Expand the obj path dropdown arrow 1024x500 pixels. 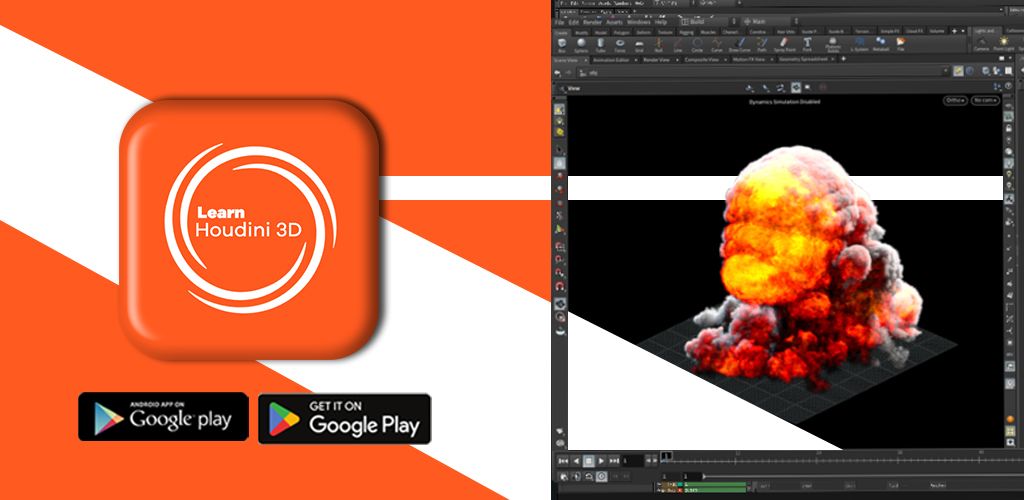coord(945,71)
